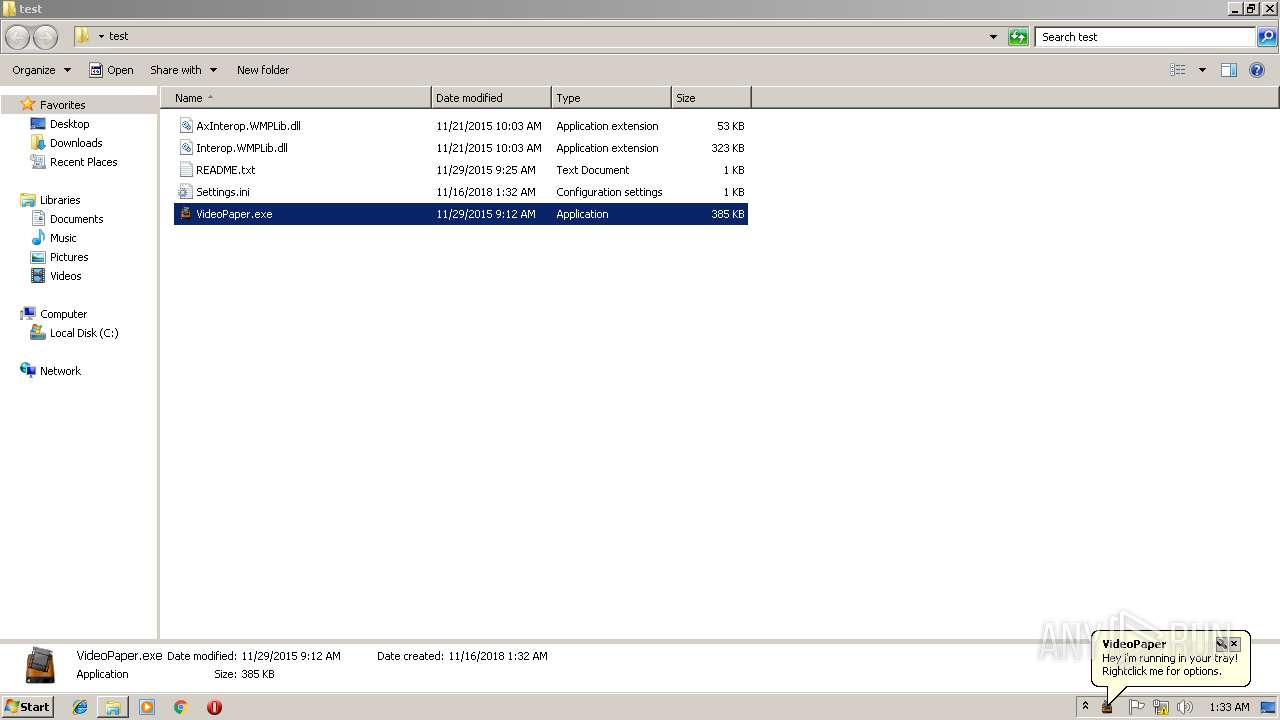Click the 385 KB size cell
Screen dimensions: 1280x720
(727, 214)
